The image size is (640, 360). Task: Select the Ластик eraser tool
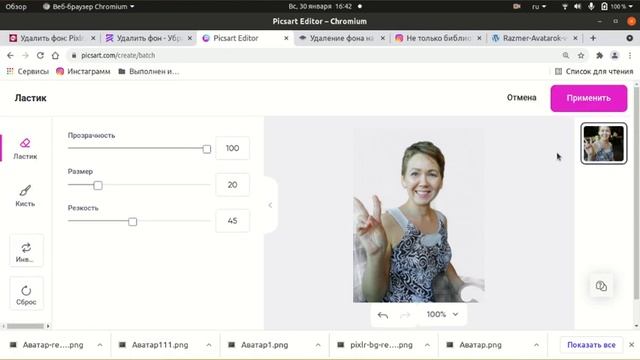tap(25, 149)
